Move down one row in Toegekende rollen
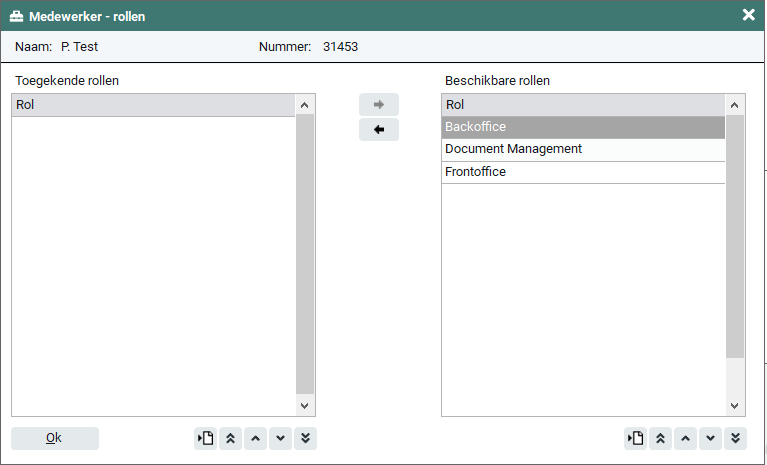The width and height of the screenshot is (767, 465). [281, 438]
